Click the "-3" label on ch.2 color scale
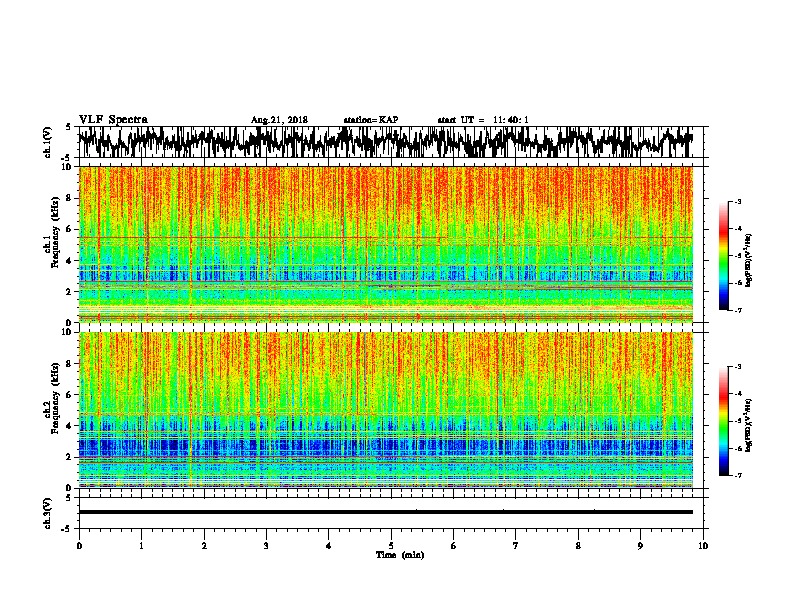Viewport: 792px width, 612px height. [738, 367]
